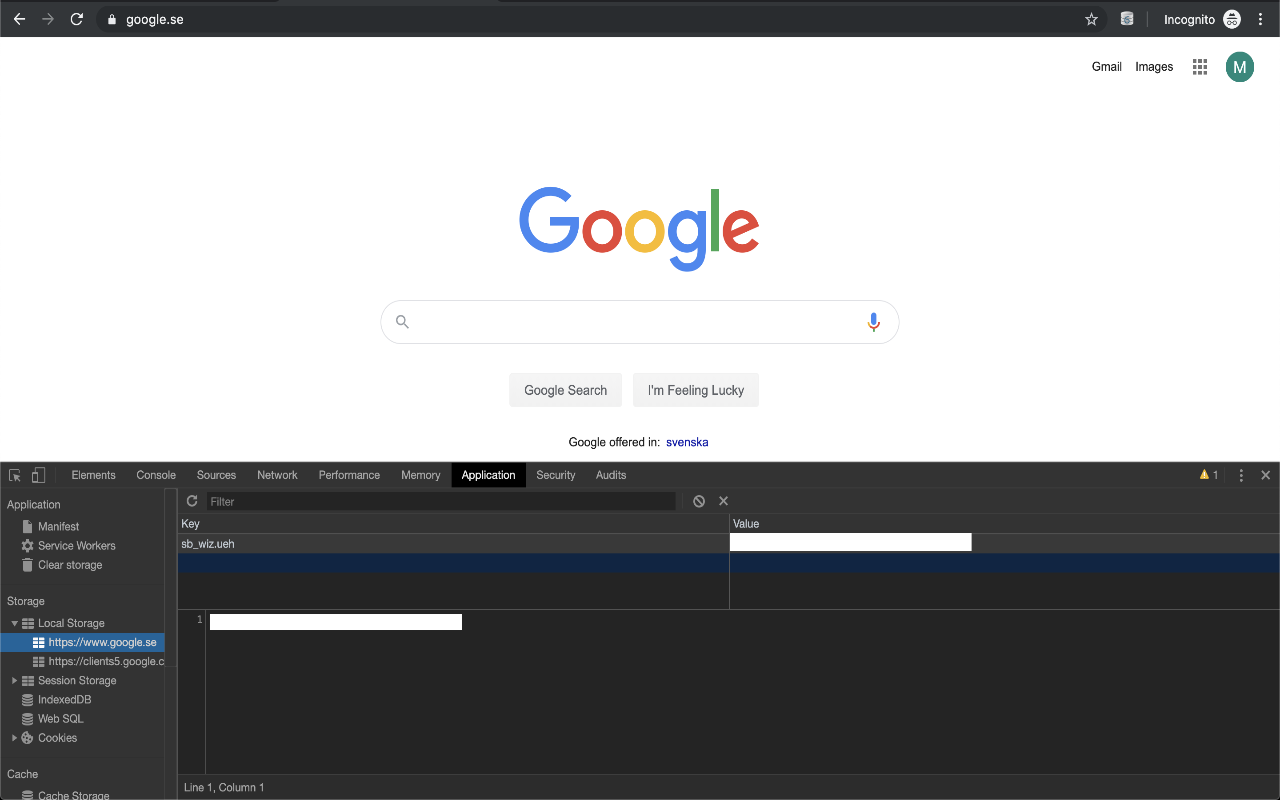Switch to the Network tab
Screen dimensions: 1280x800
point(277,475)
